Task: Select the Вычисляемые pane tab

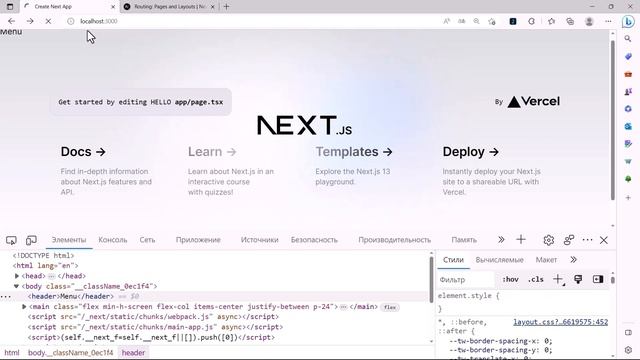Action: tap(500, 260)
